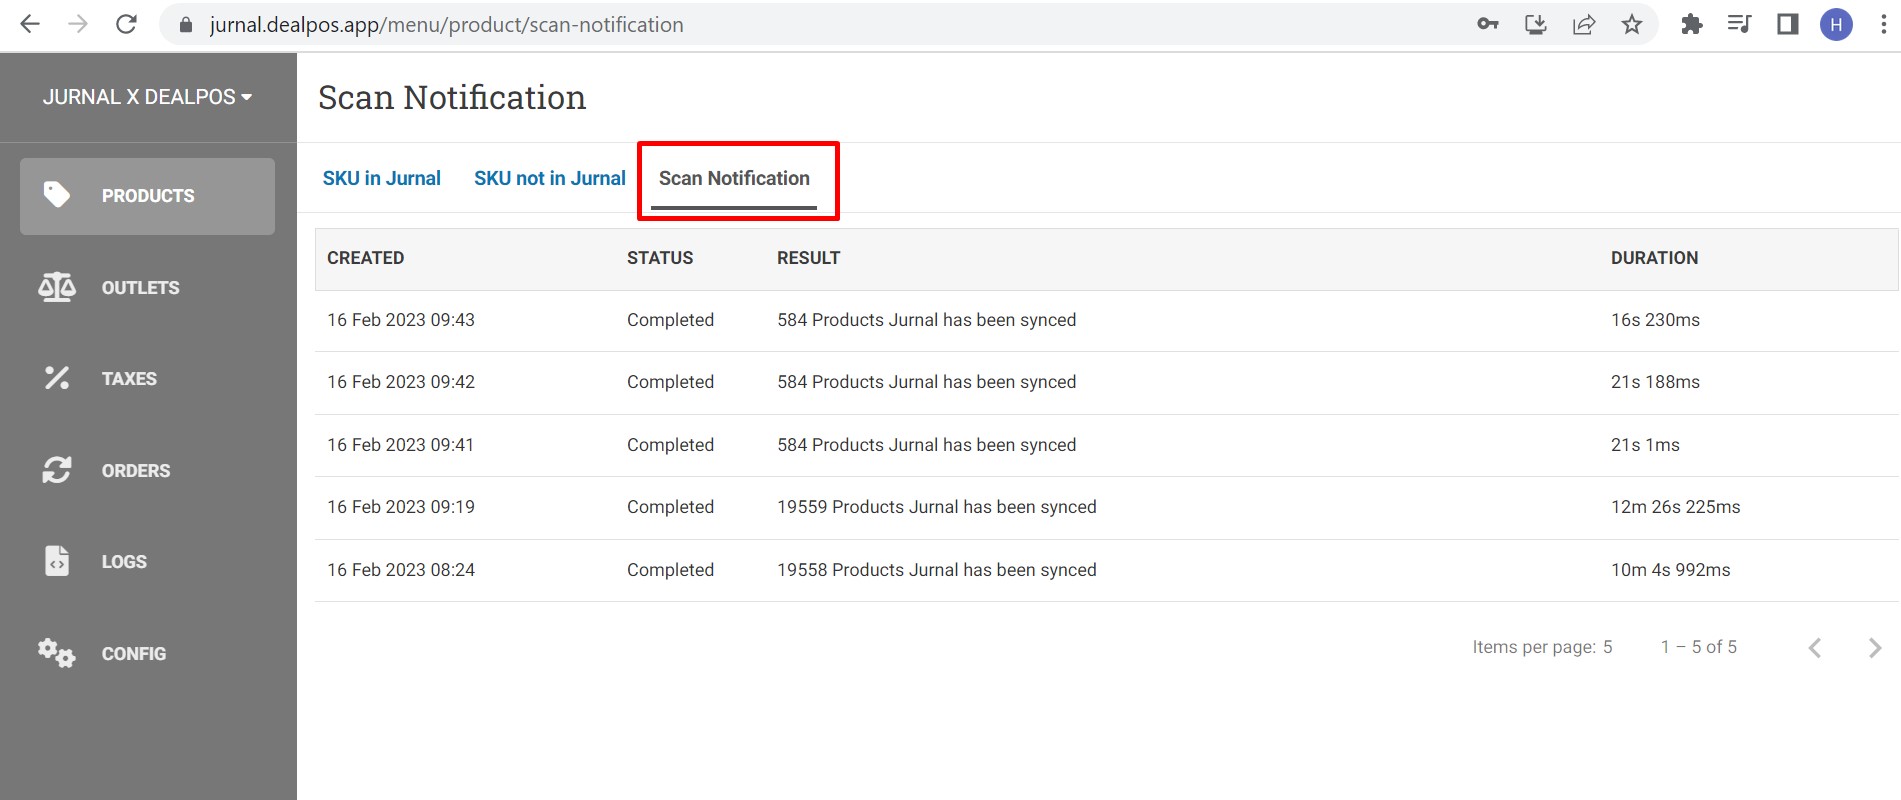Bookmark this page with the star icon

(1632, 24)
